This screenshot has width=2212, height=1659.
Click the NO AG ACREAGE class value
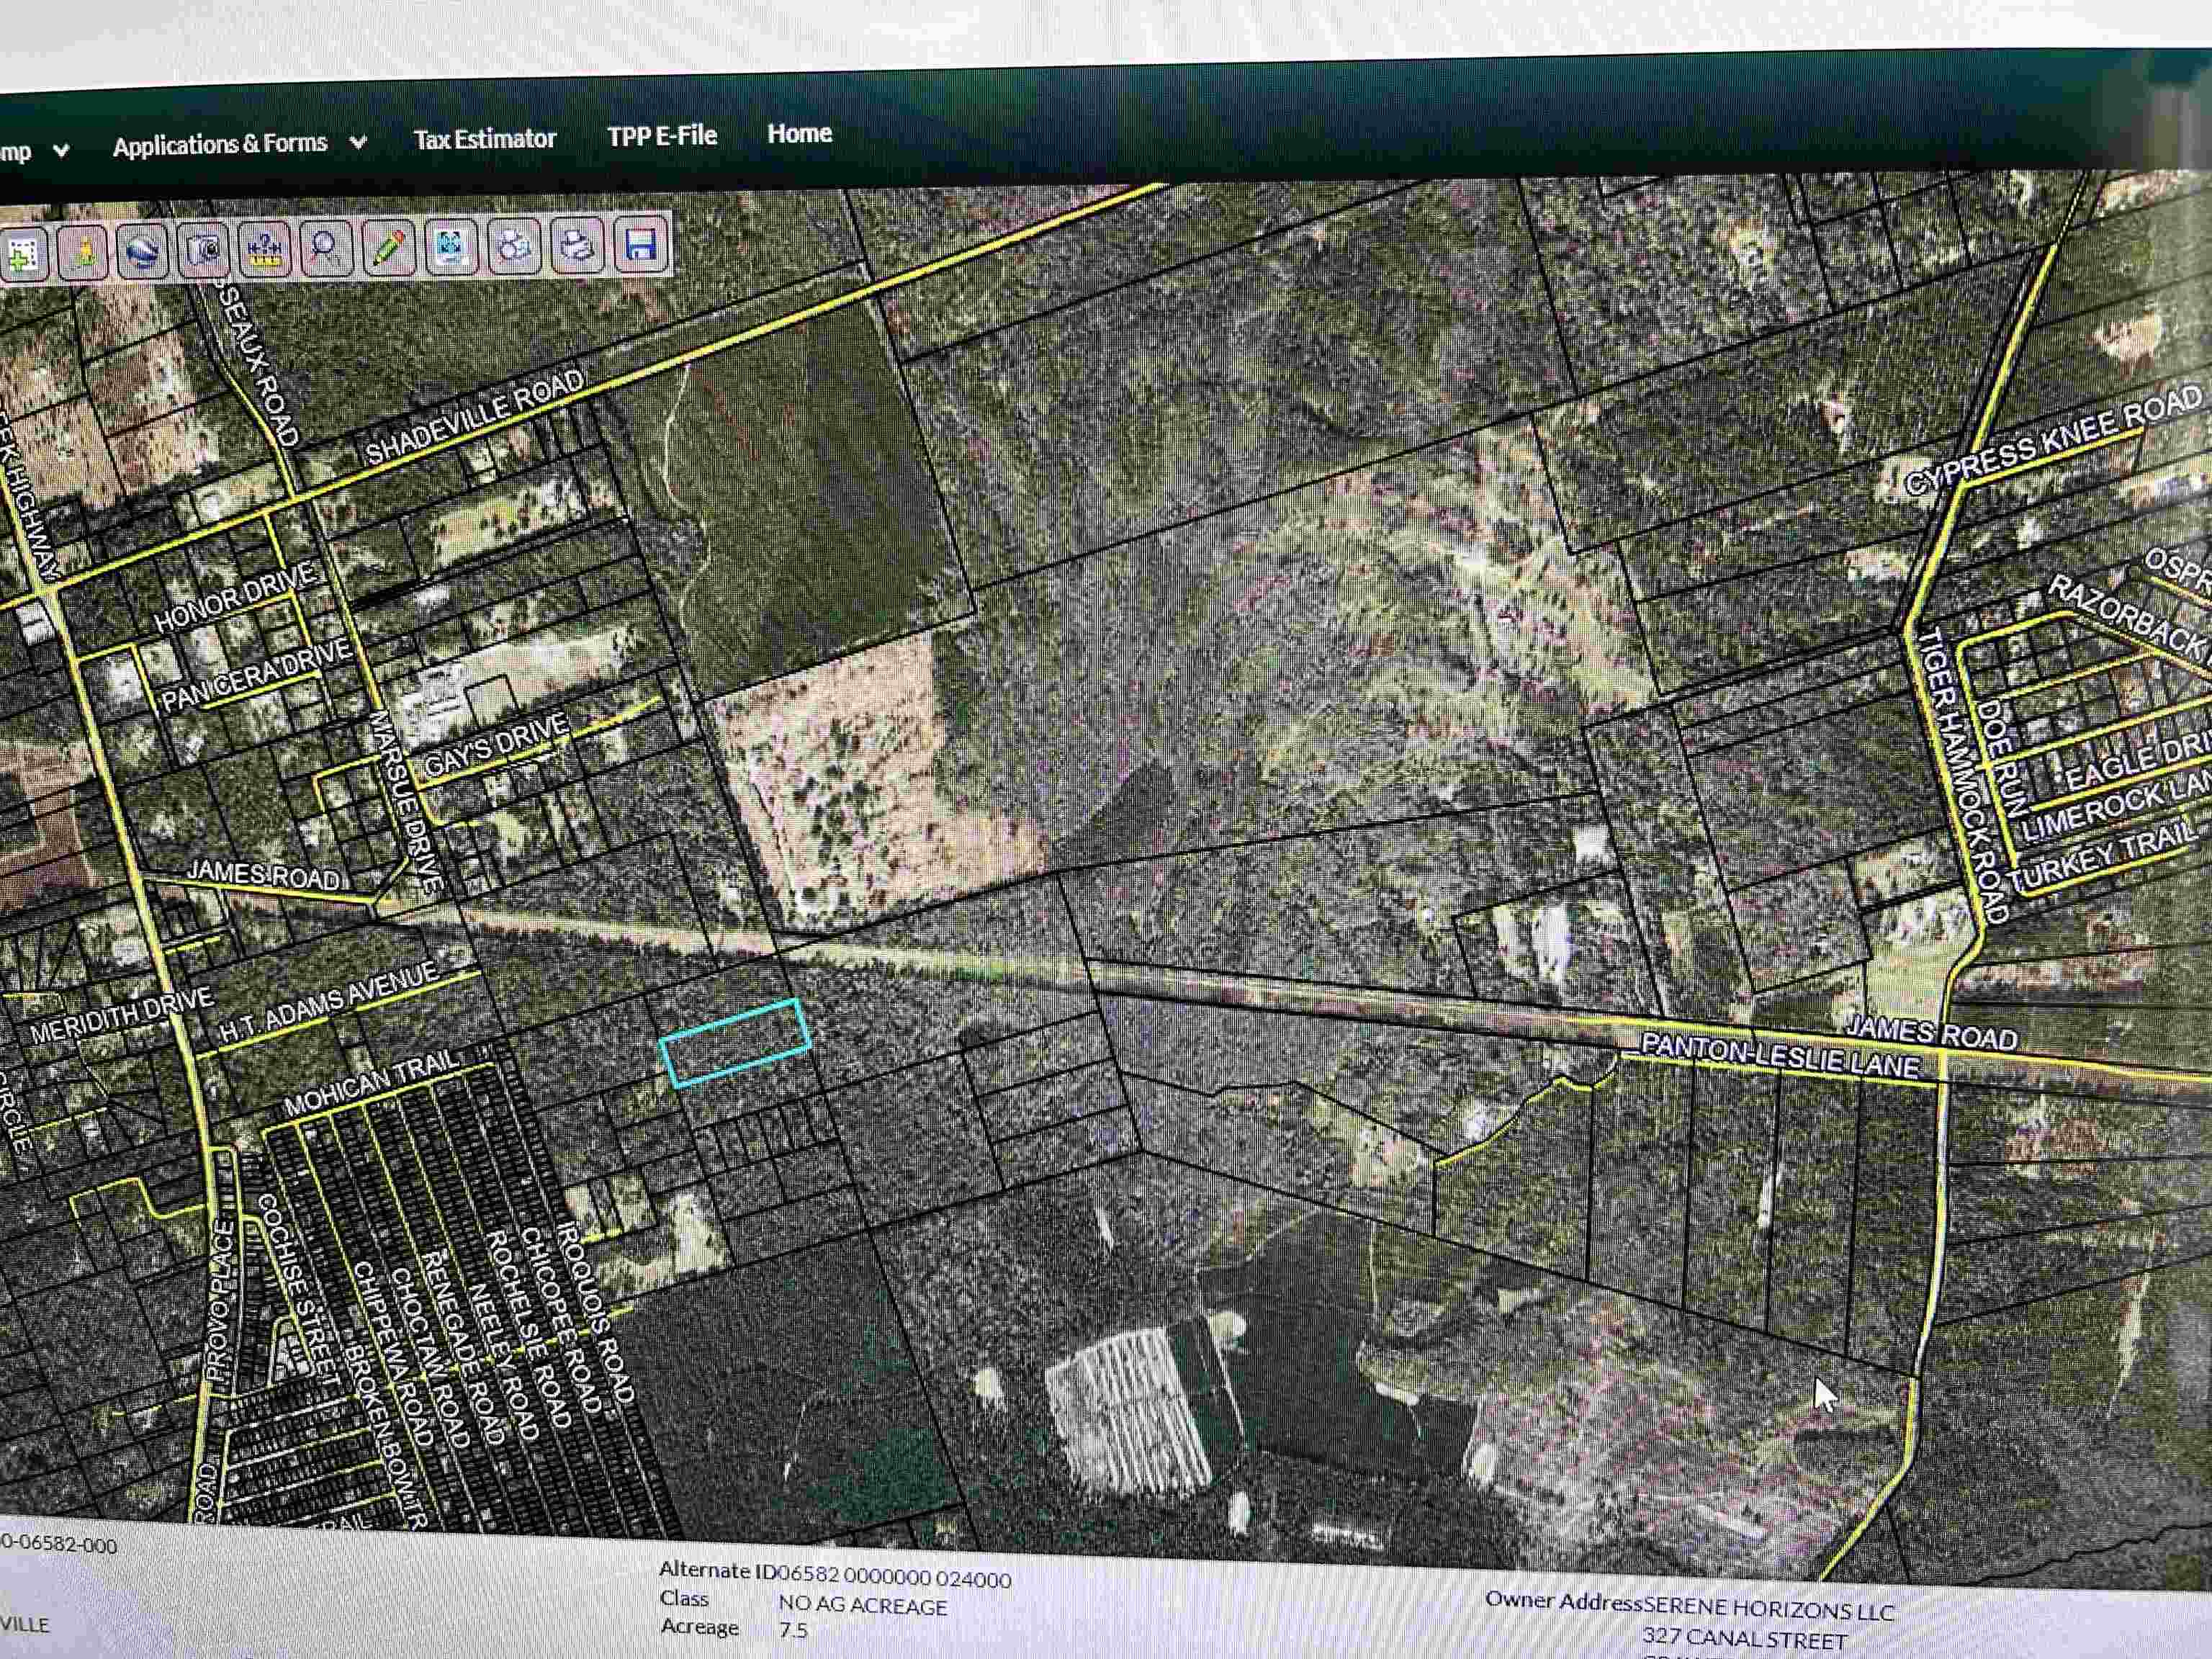point(863,1606)
